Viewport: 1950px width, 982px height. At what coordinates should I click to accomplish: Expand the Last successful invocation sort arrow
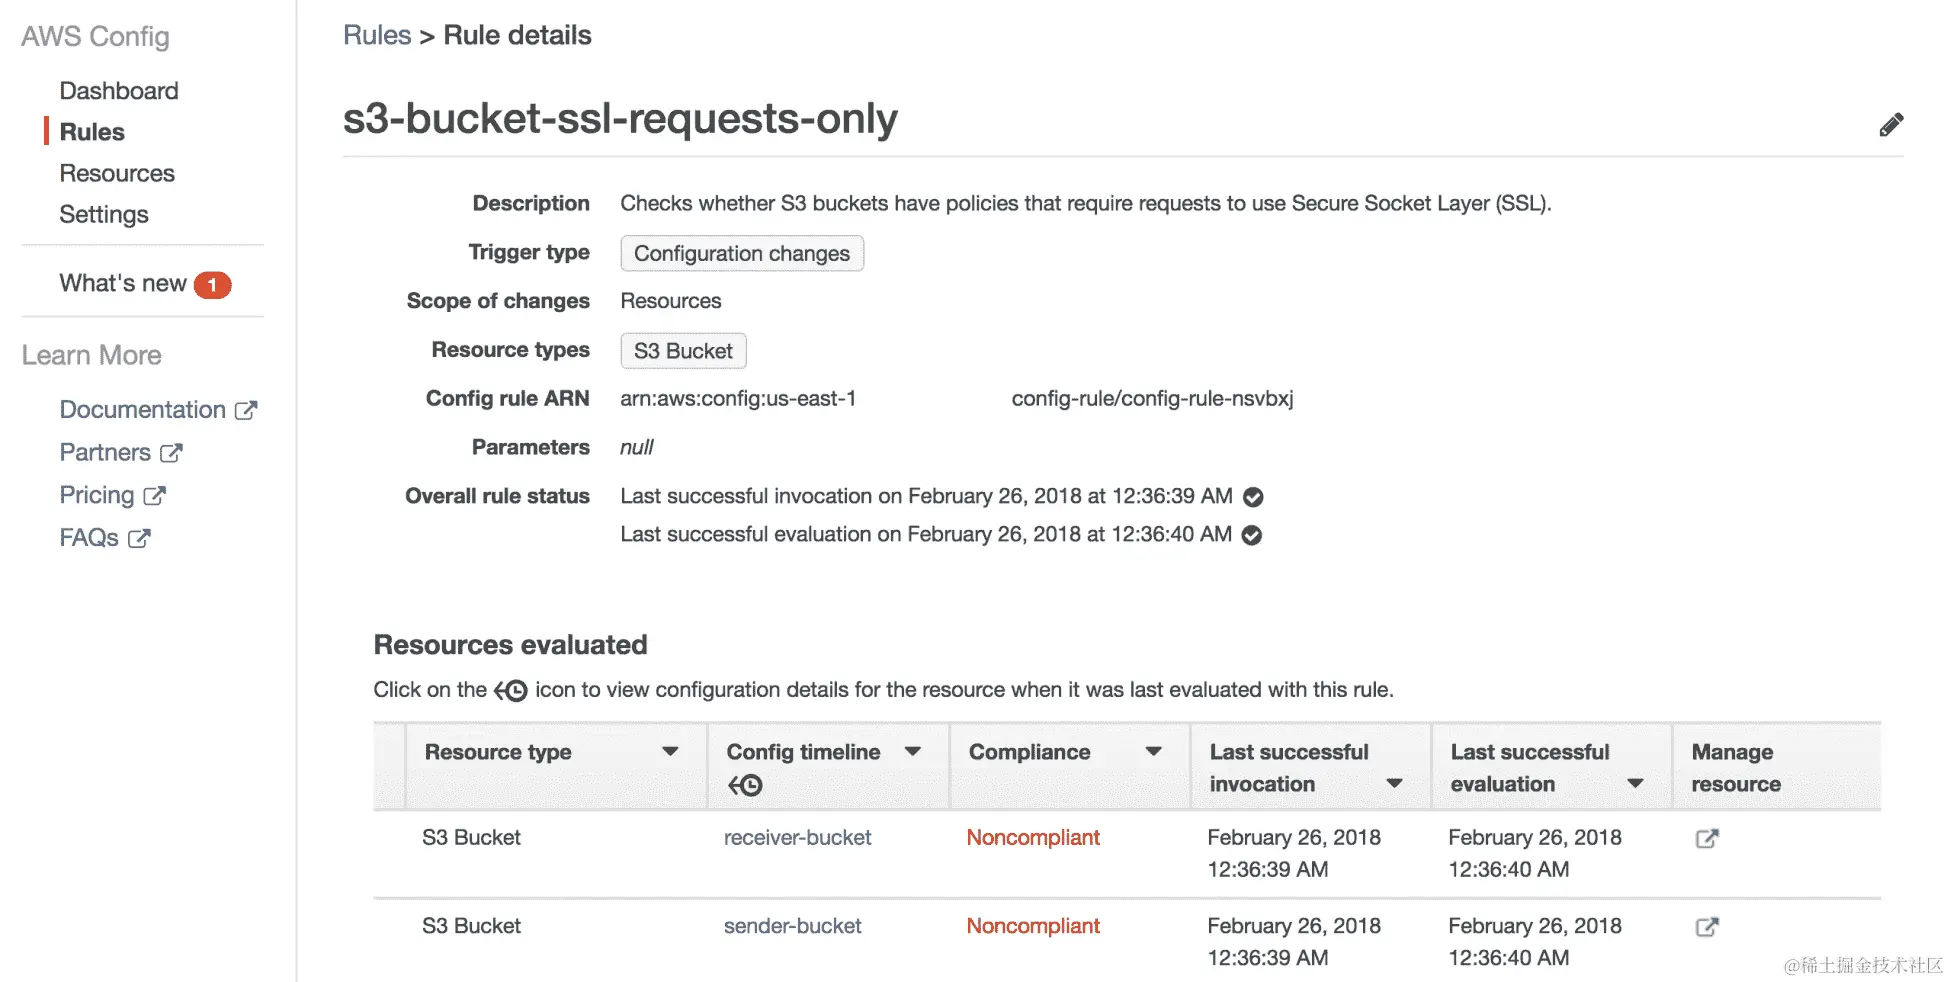pos(1394,784)
